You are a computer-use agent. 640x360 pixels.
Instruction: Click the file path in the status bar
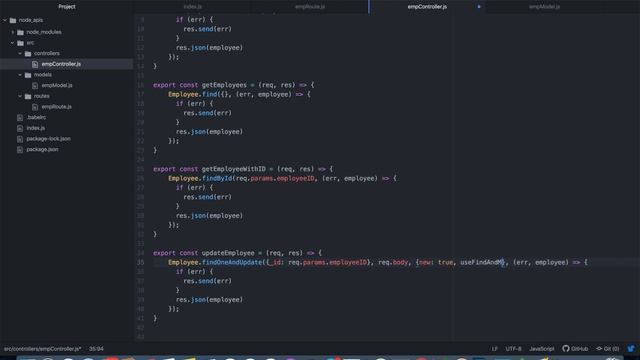coord(42,349)
